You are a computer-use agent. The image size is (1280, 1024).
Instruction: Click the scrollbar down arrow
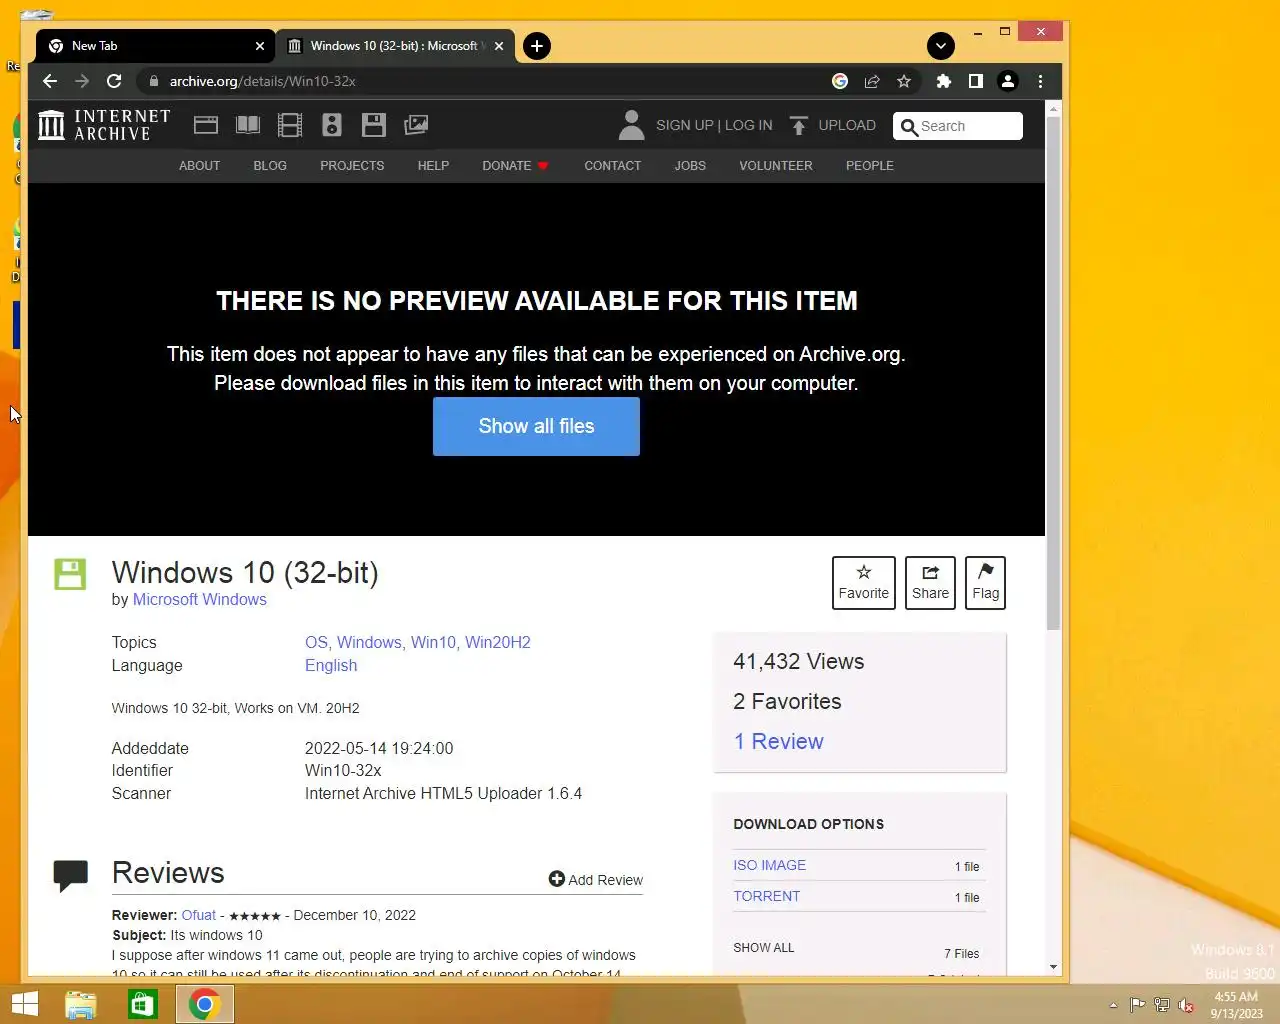tap(1053, 967)
